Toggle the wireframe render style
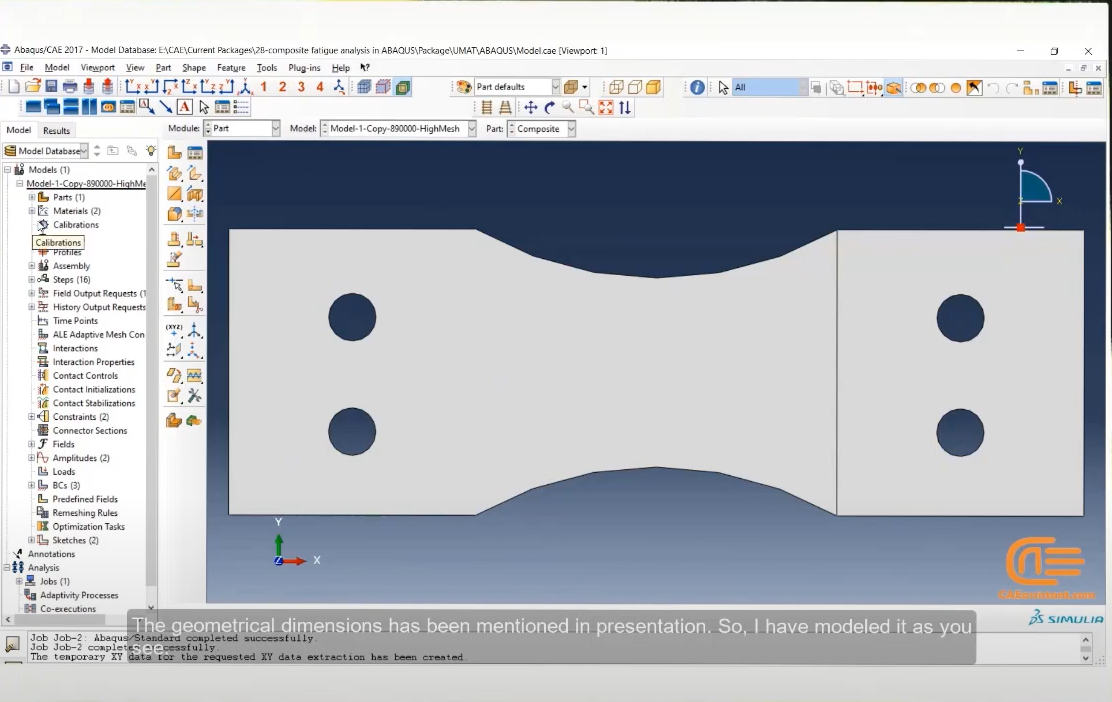Viewport: 1112px width, 702px height. pos(616,87)
